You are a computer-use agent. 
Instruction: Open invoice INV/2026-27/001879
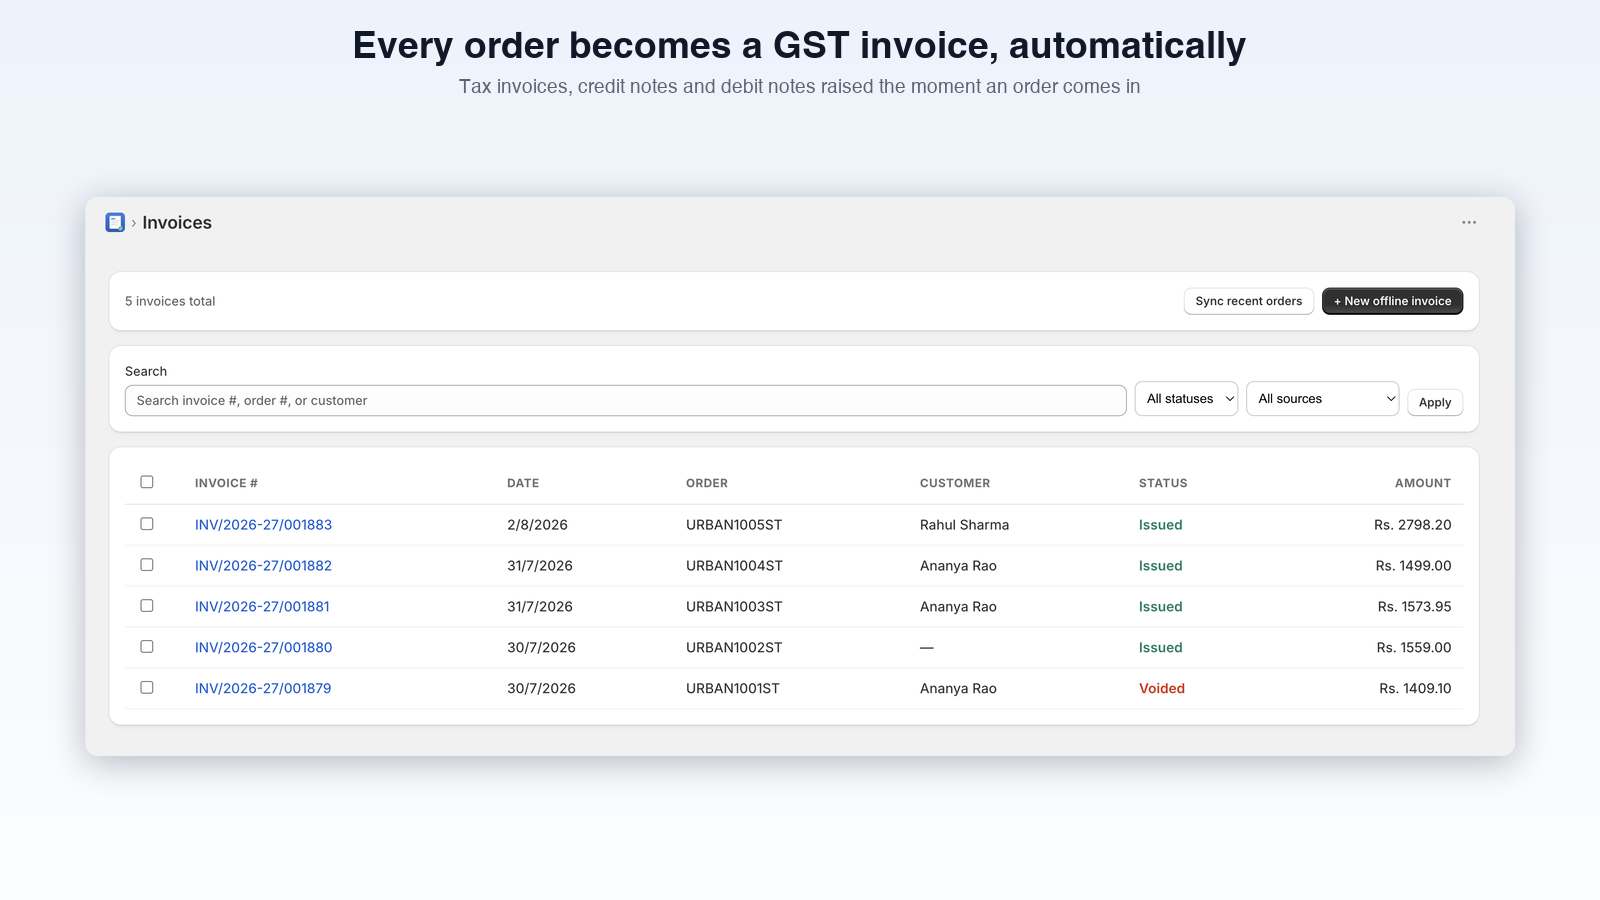point(263,689)
